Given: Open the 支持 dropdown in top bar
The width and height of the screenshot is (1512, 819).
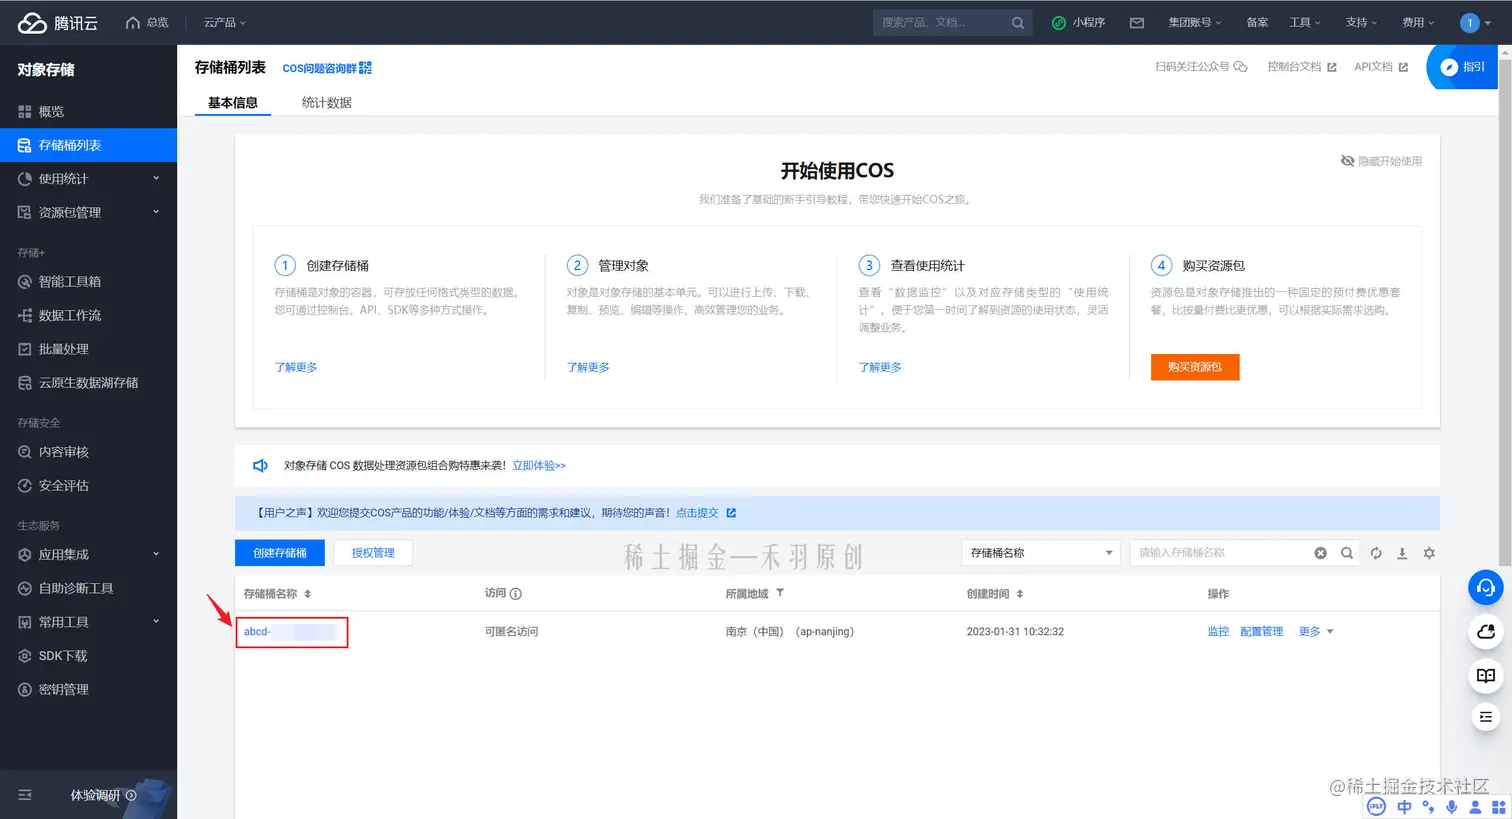Looking at the screenshot, I should (1361, 22).
